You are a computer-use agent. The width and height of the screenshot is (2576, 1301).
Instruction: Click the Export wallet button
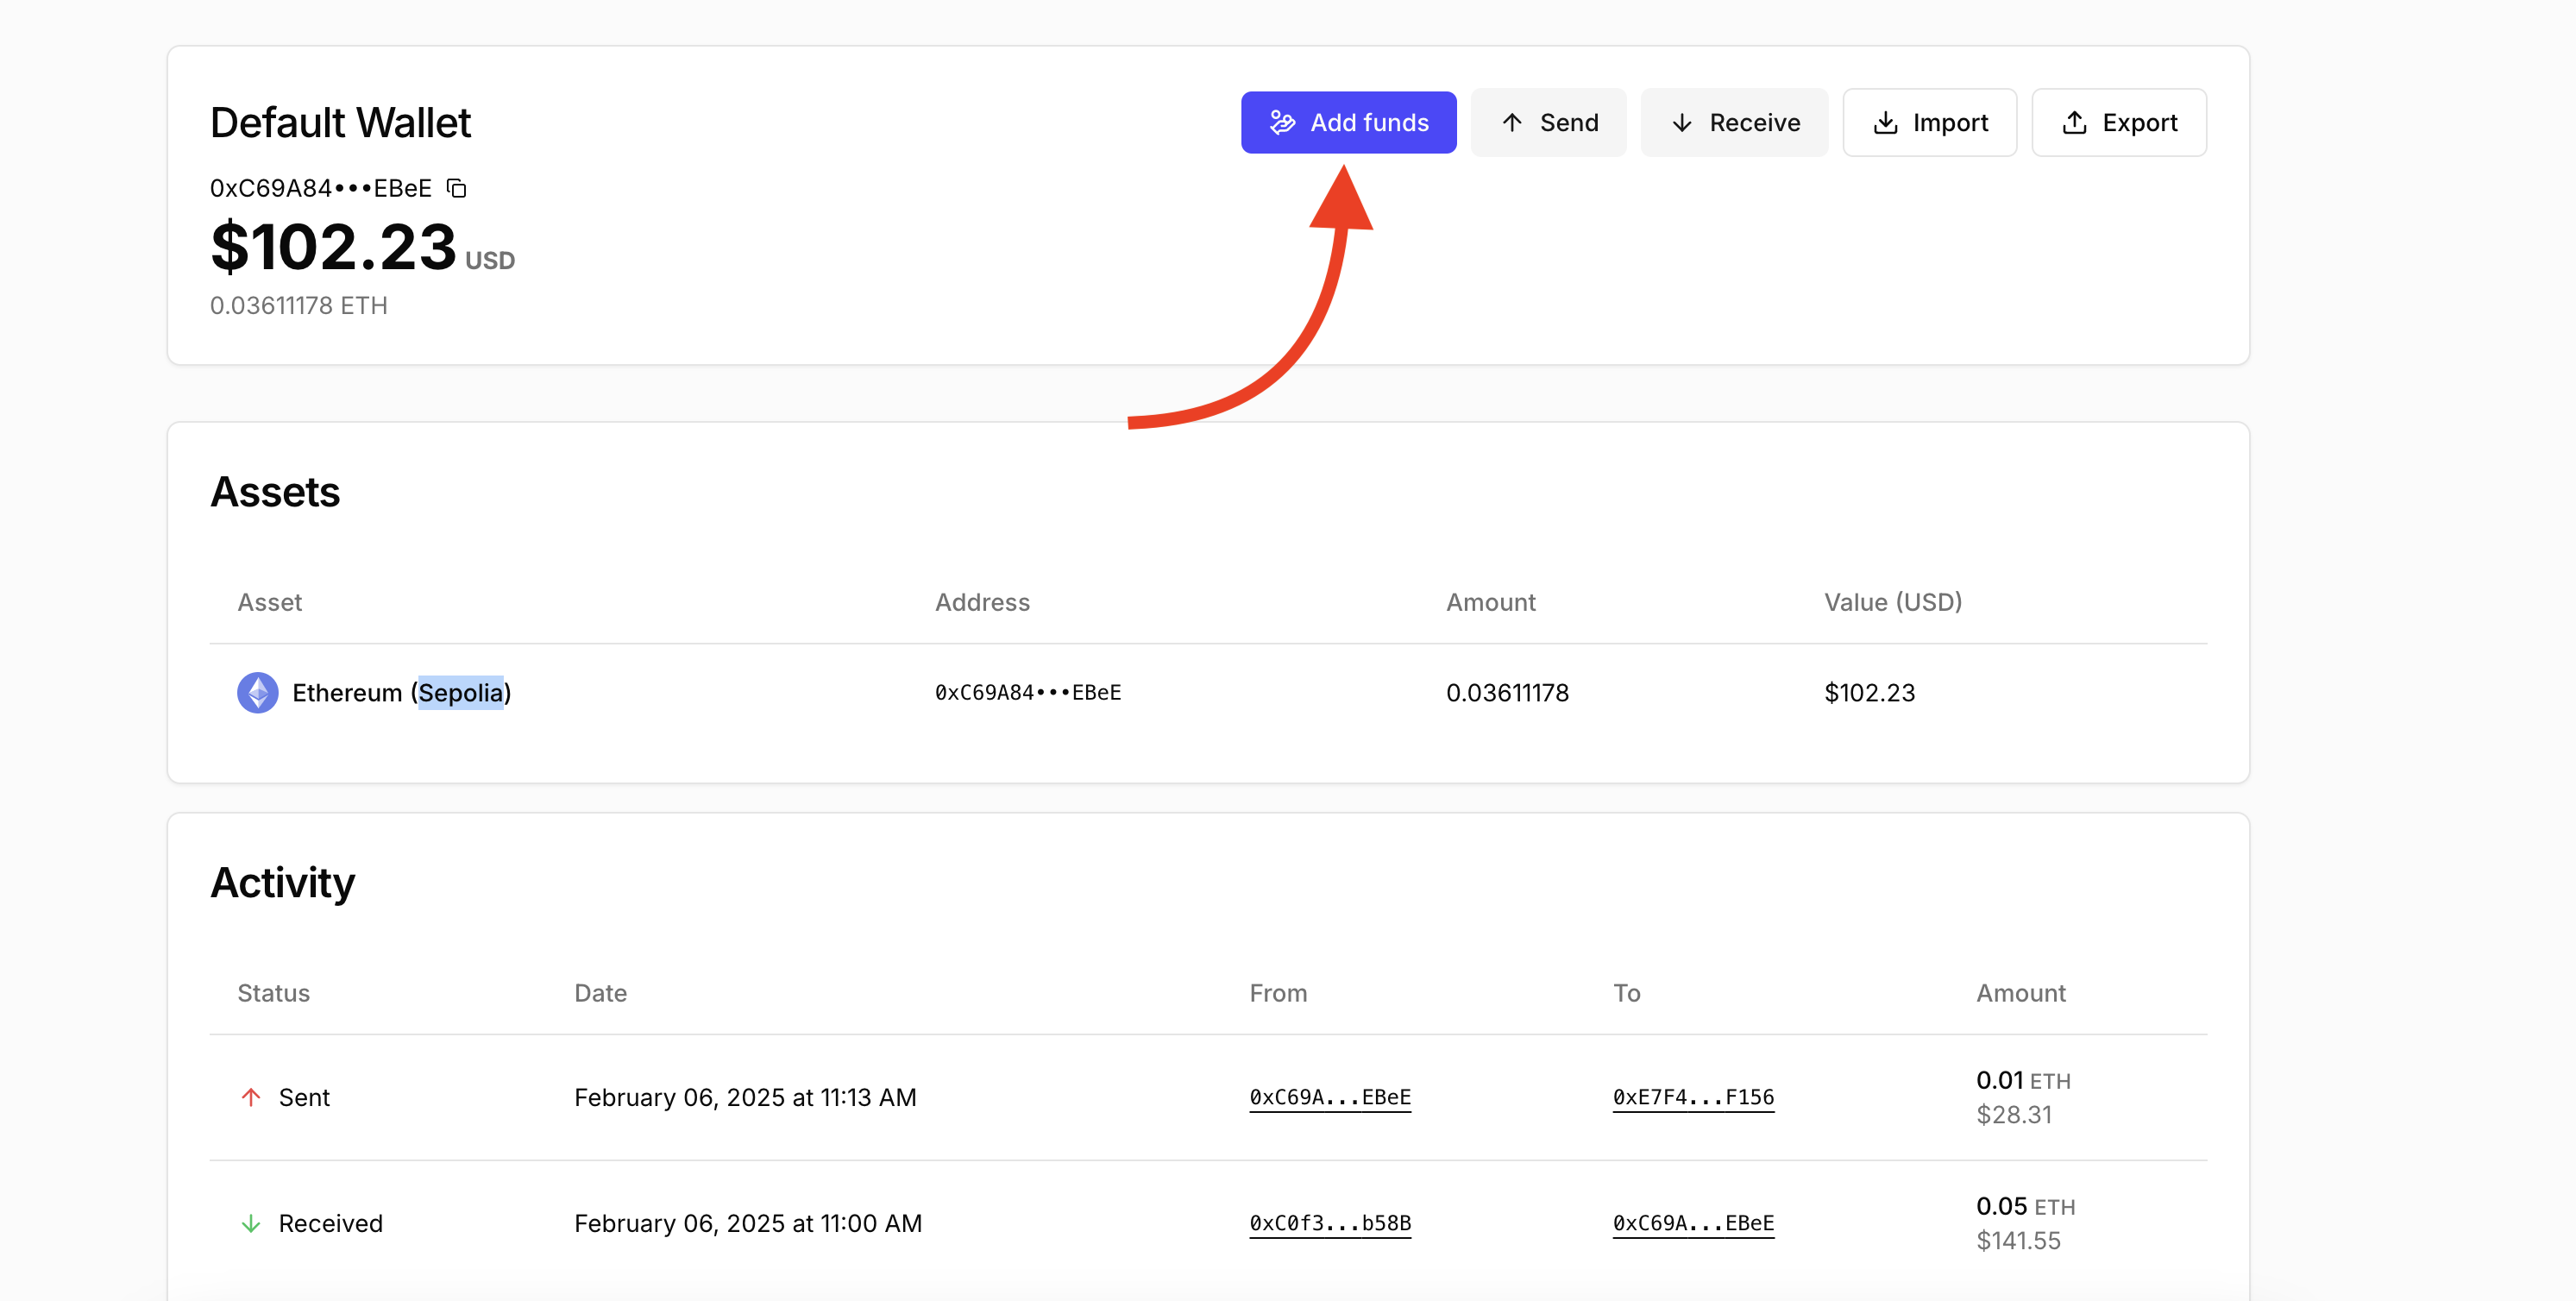[2118, 122]
